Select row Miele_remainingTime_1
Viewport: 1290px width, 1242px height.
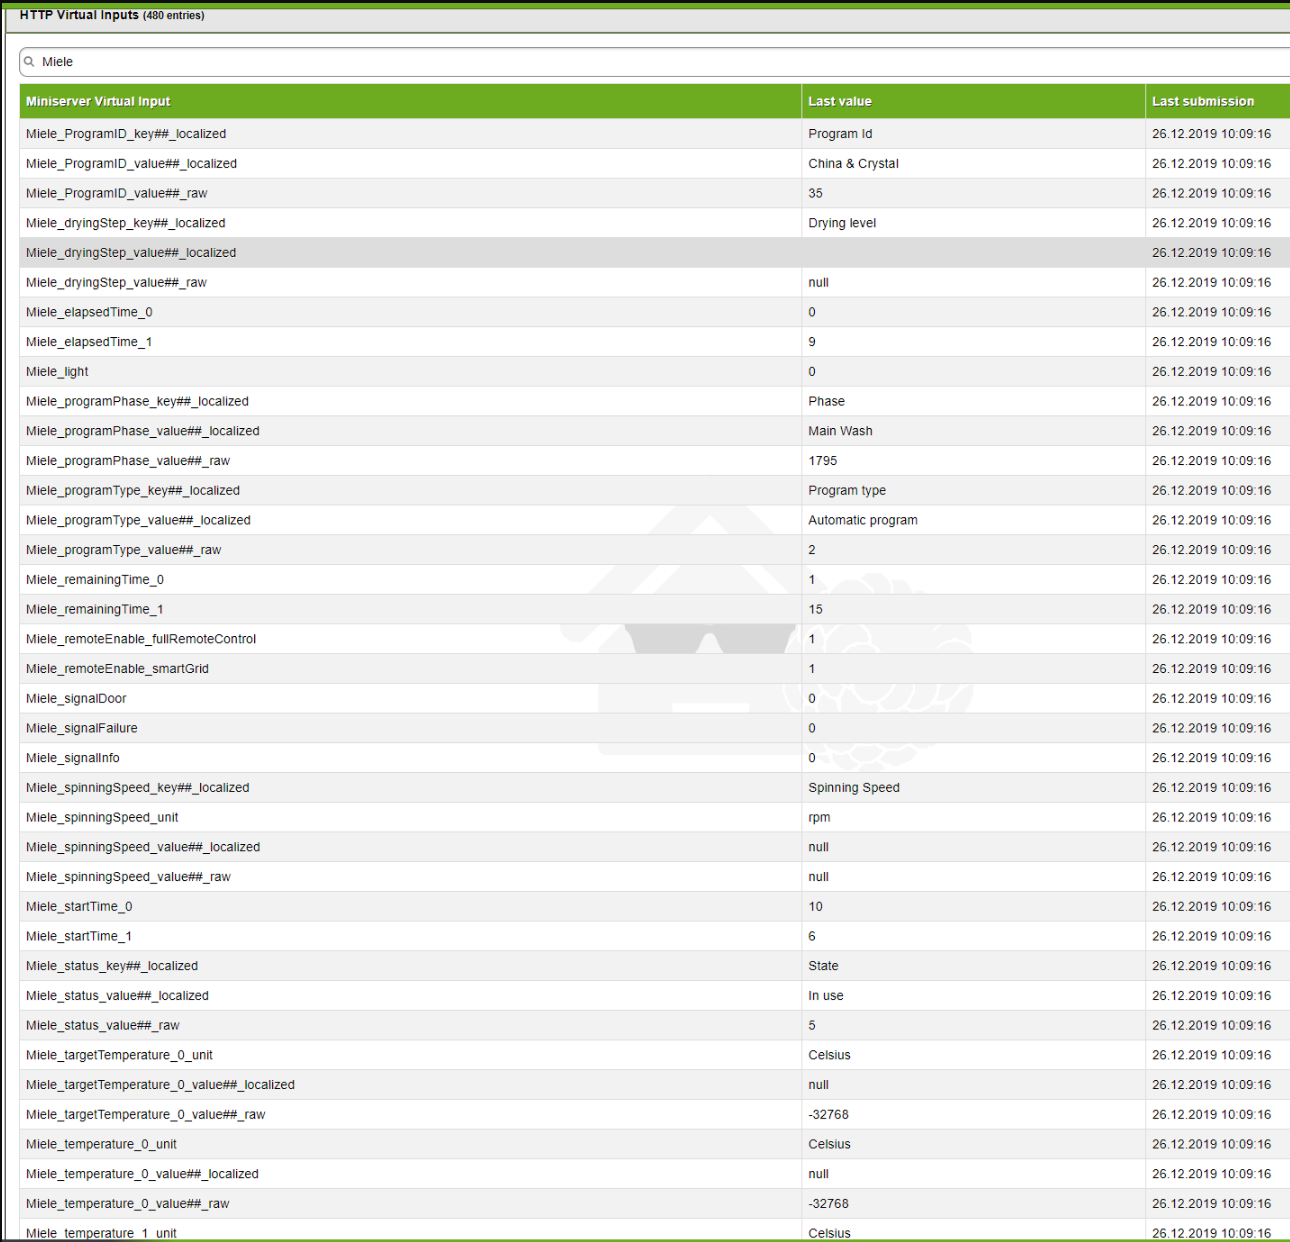655,610
